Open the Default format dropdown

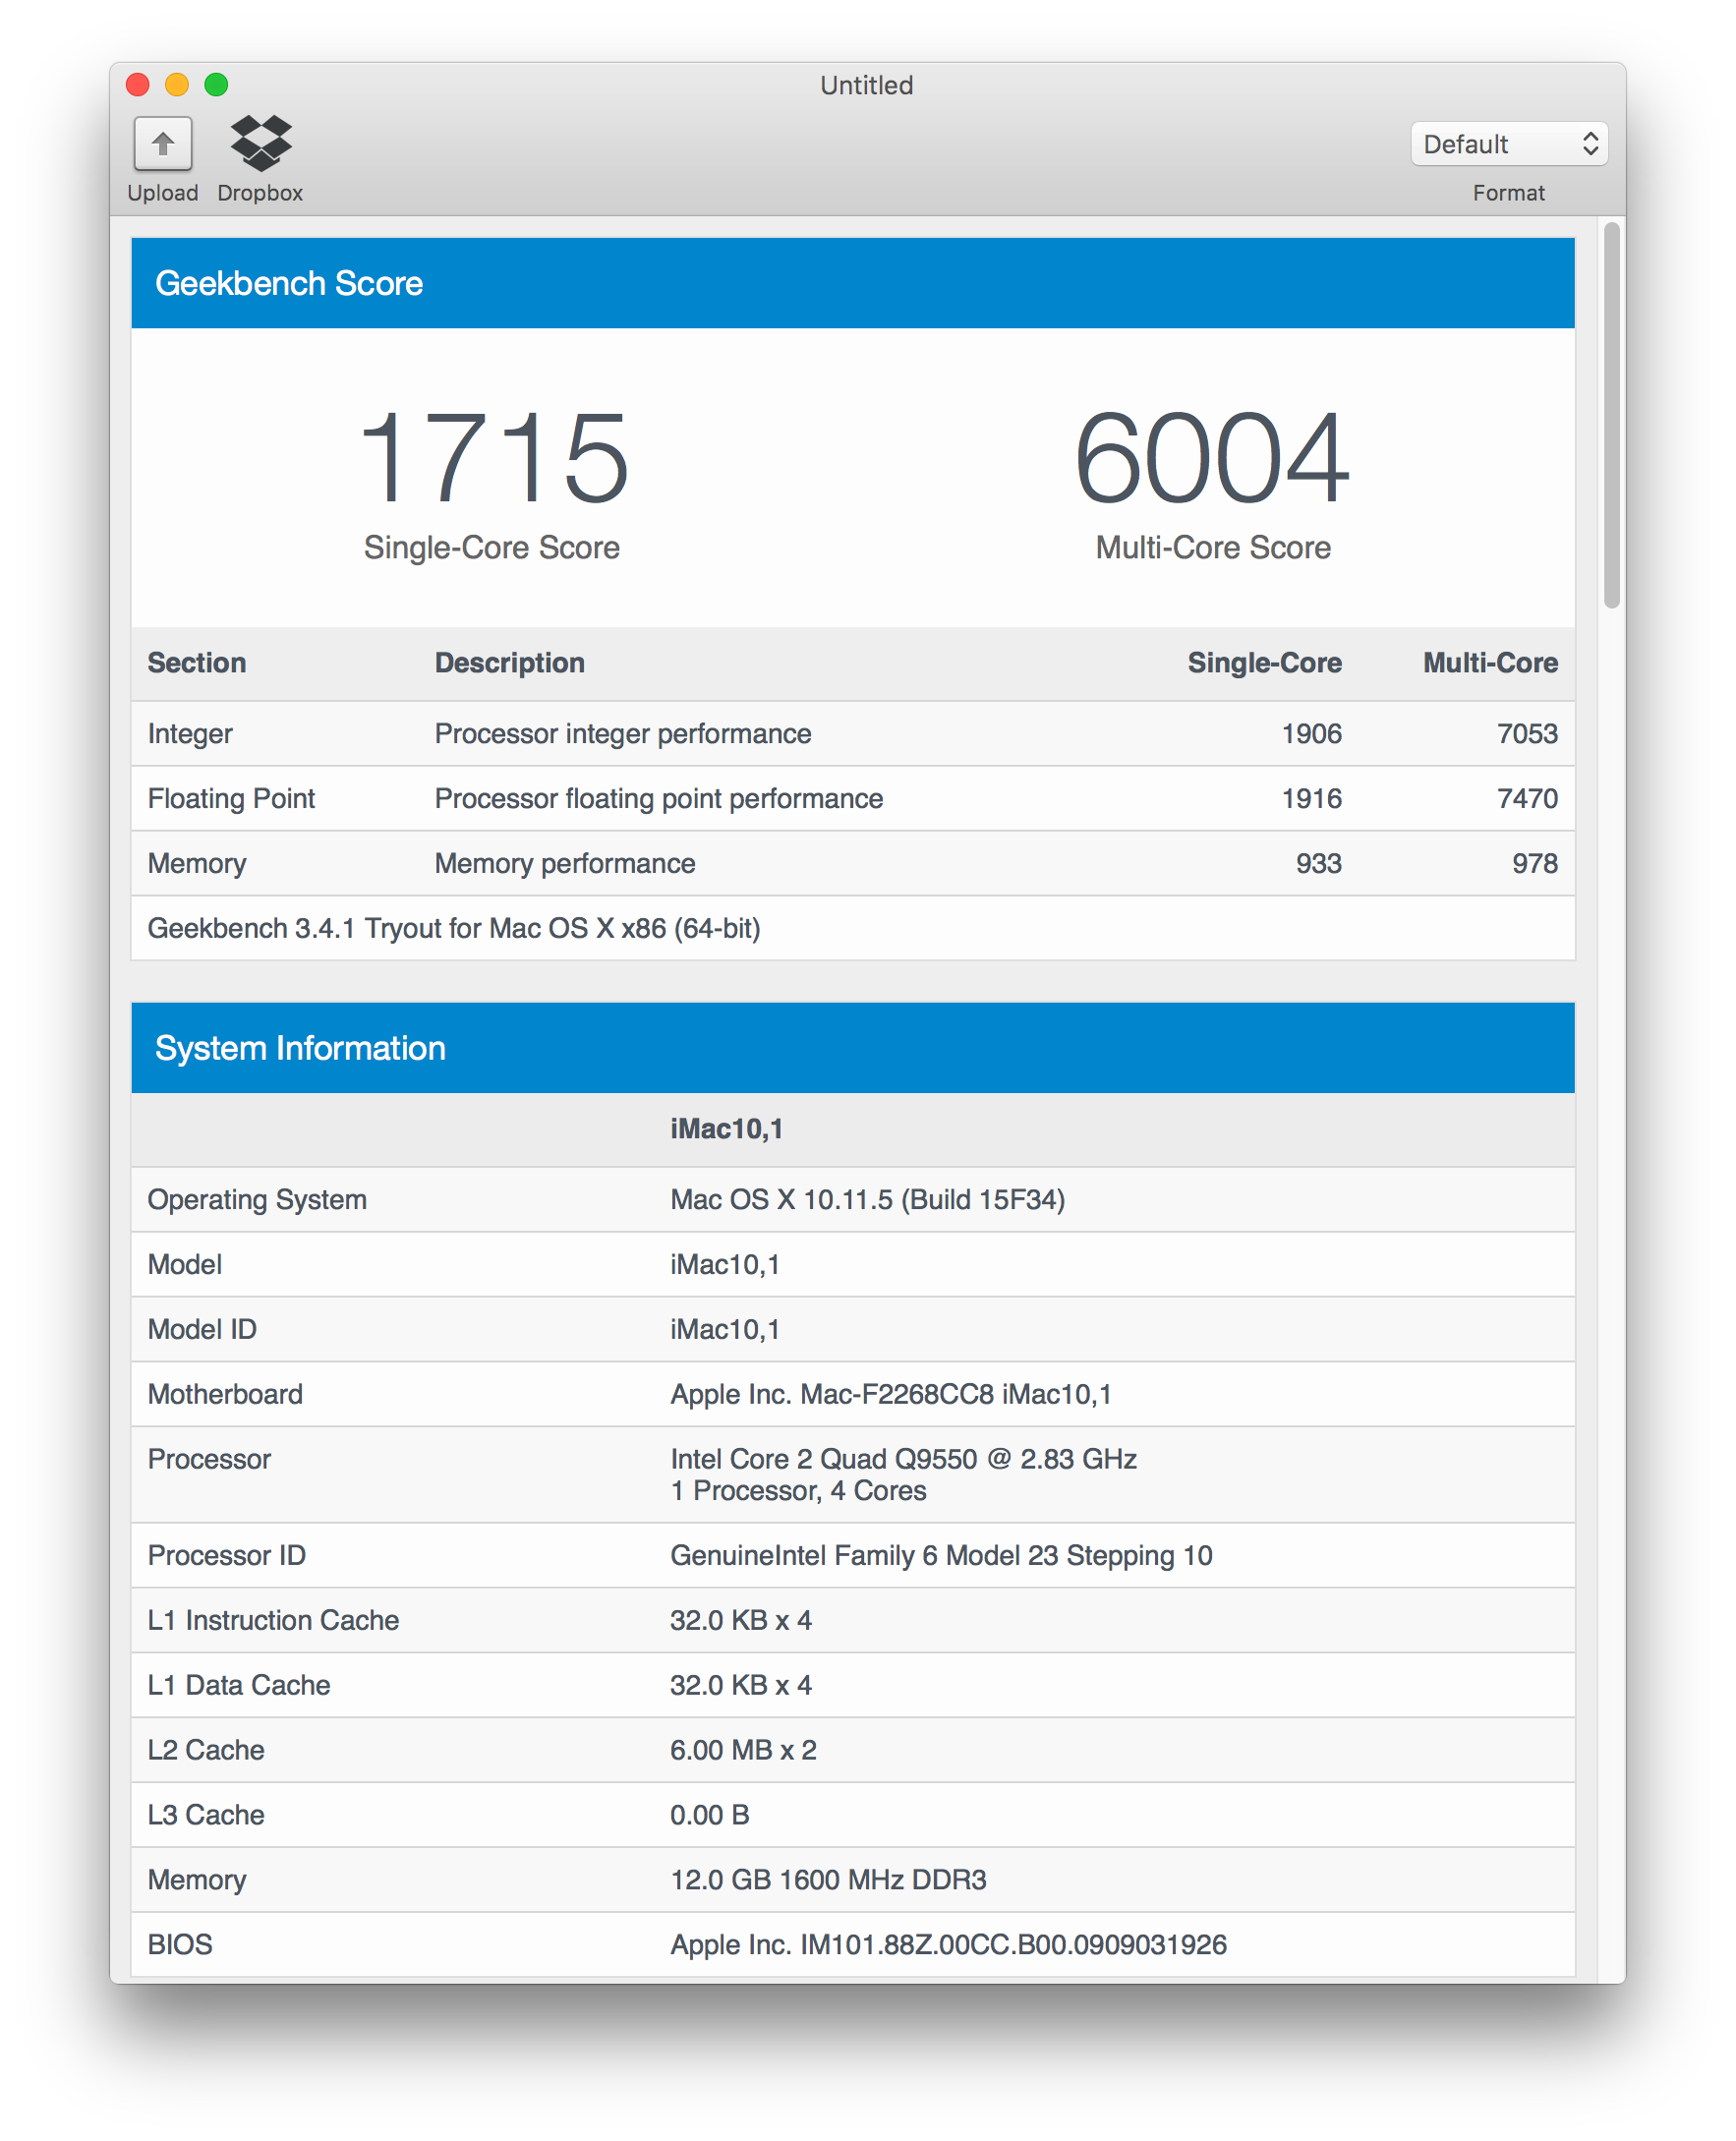(x=1508, y=144)
